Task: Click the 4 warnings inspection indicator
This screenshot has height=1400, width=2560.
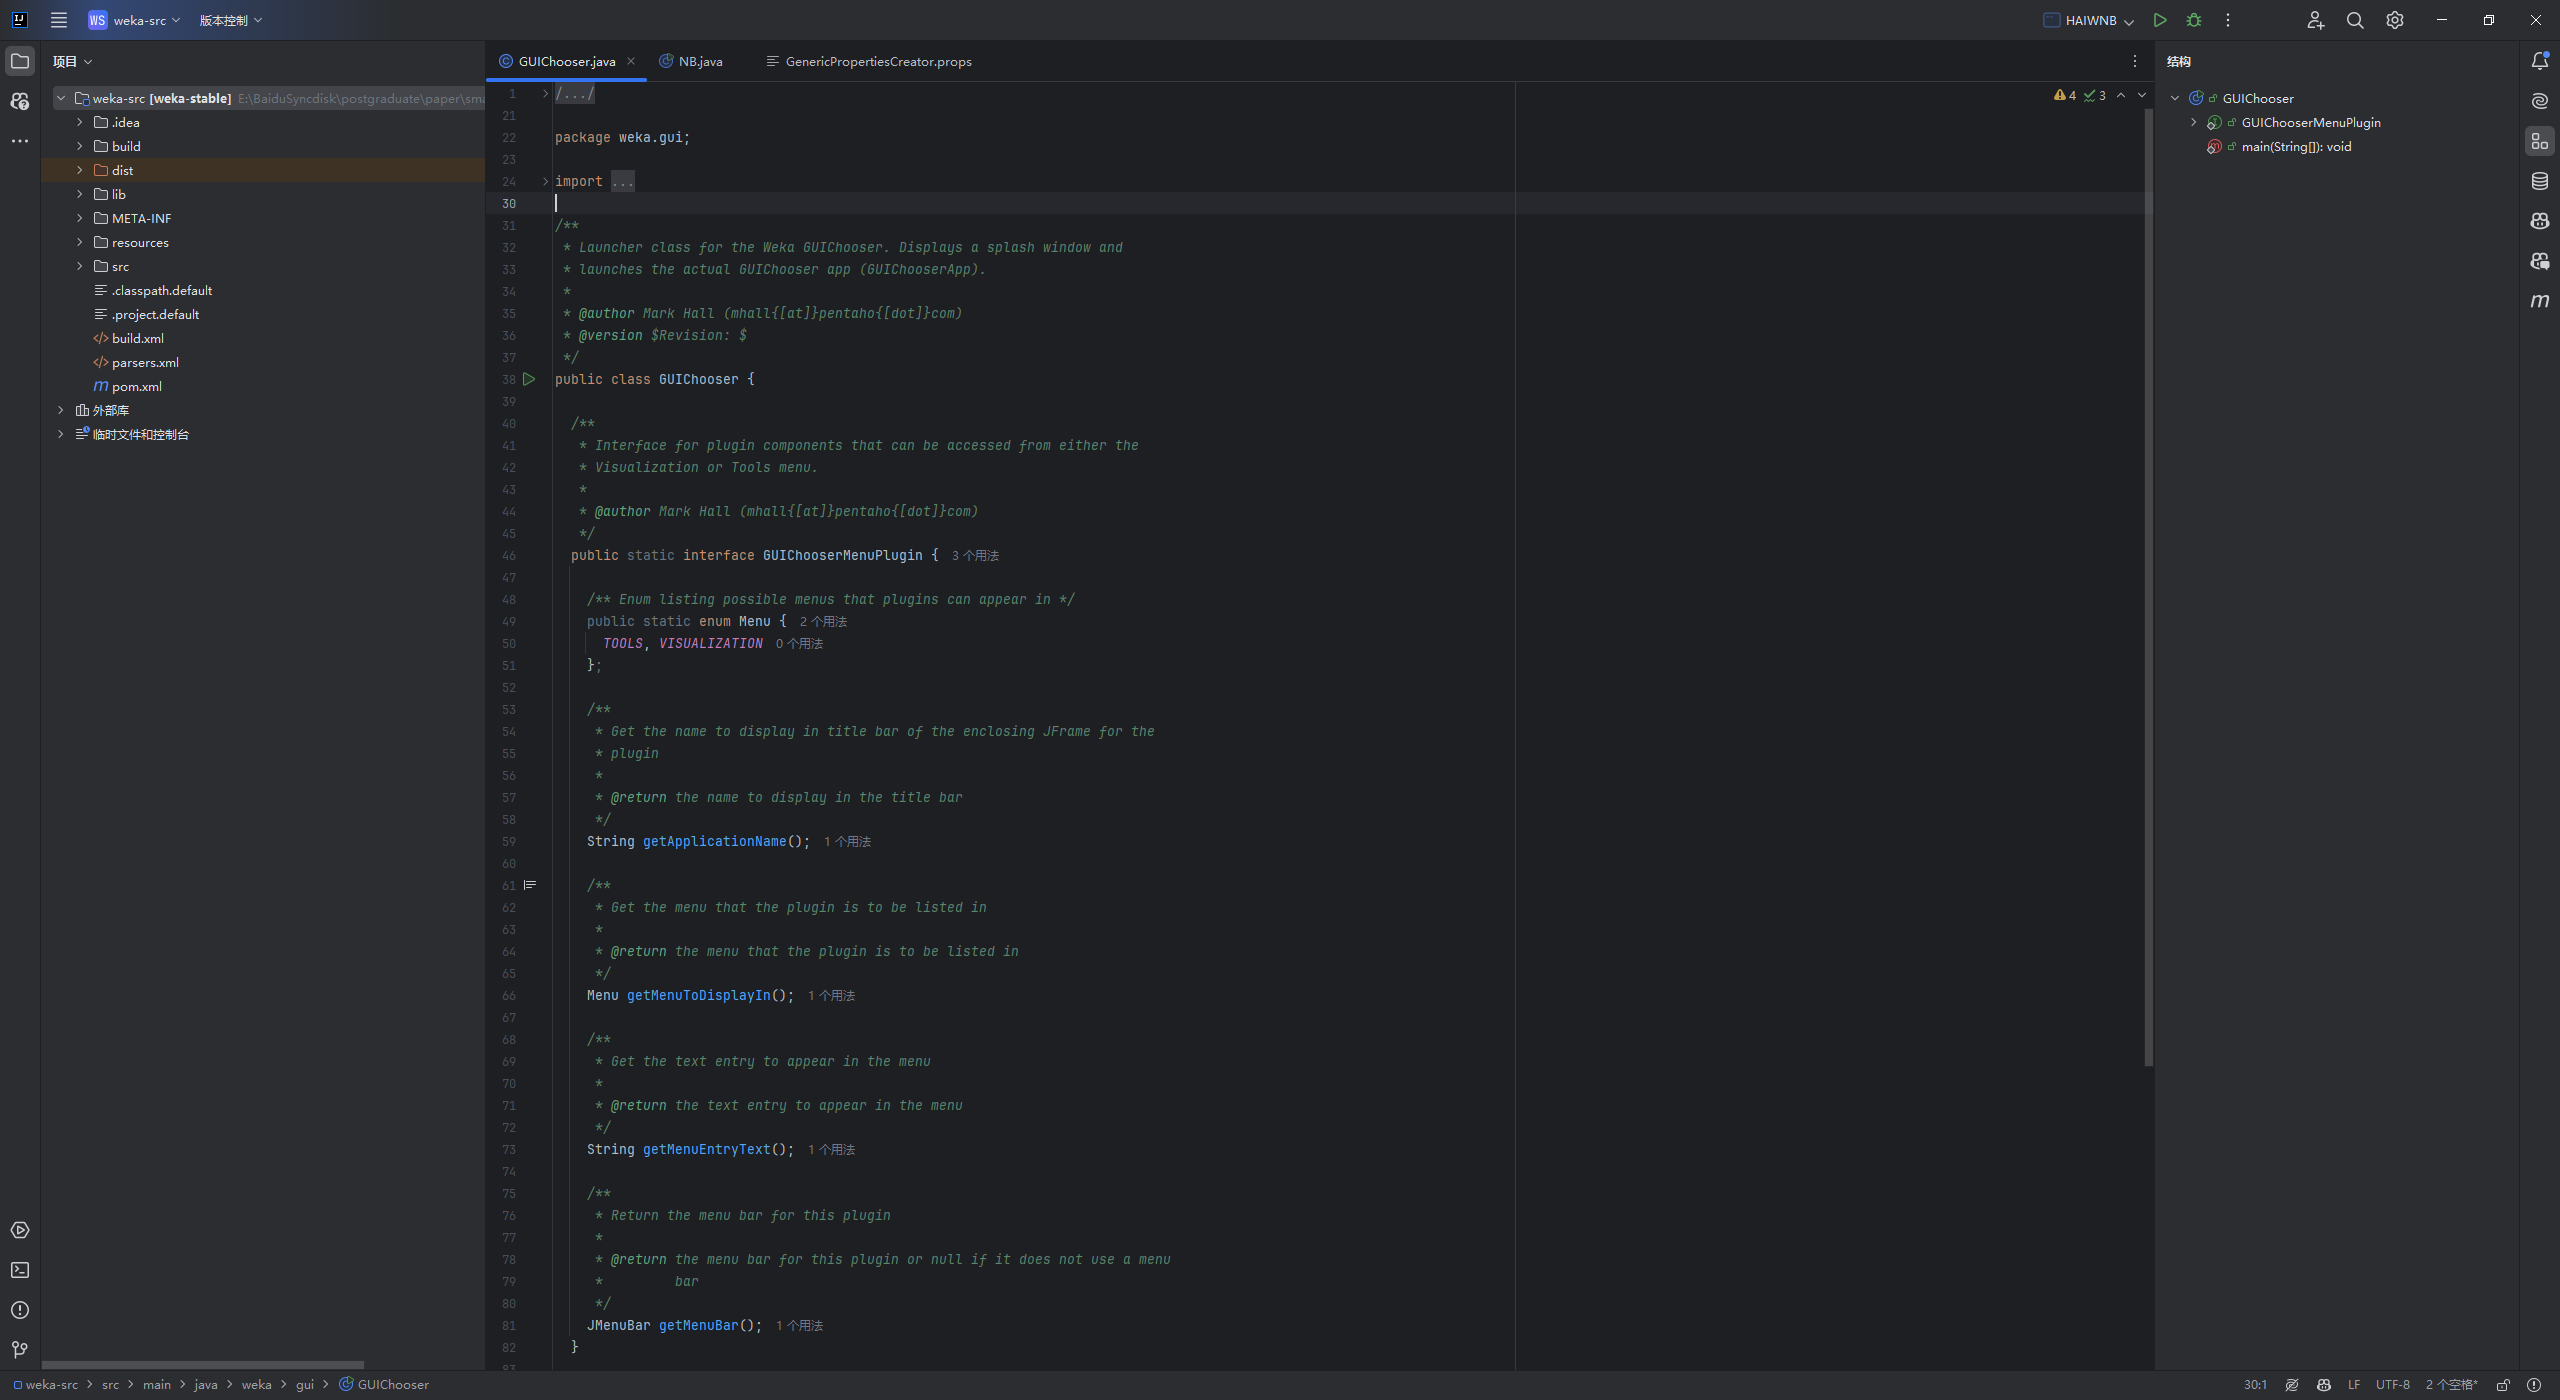Action: click(2065, 95)
